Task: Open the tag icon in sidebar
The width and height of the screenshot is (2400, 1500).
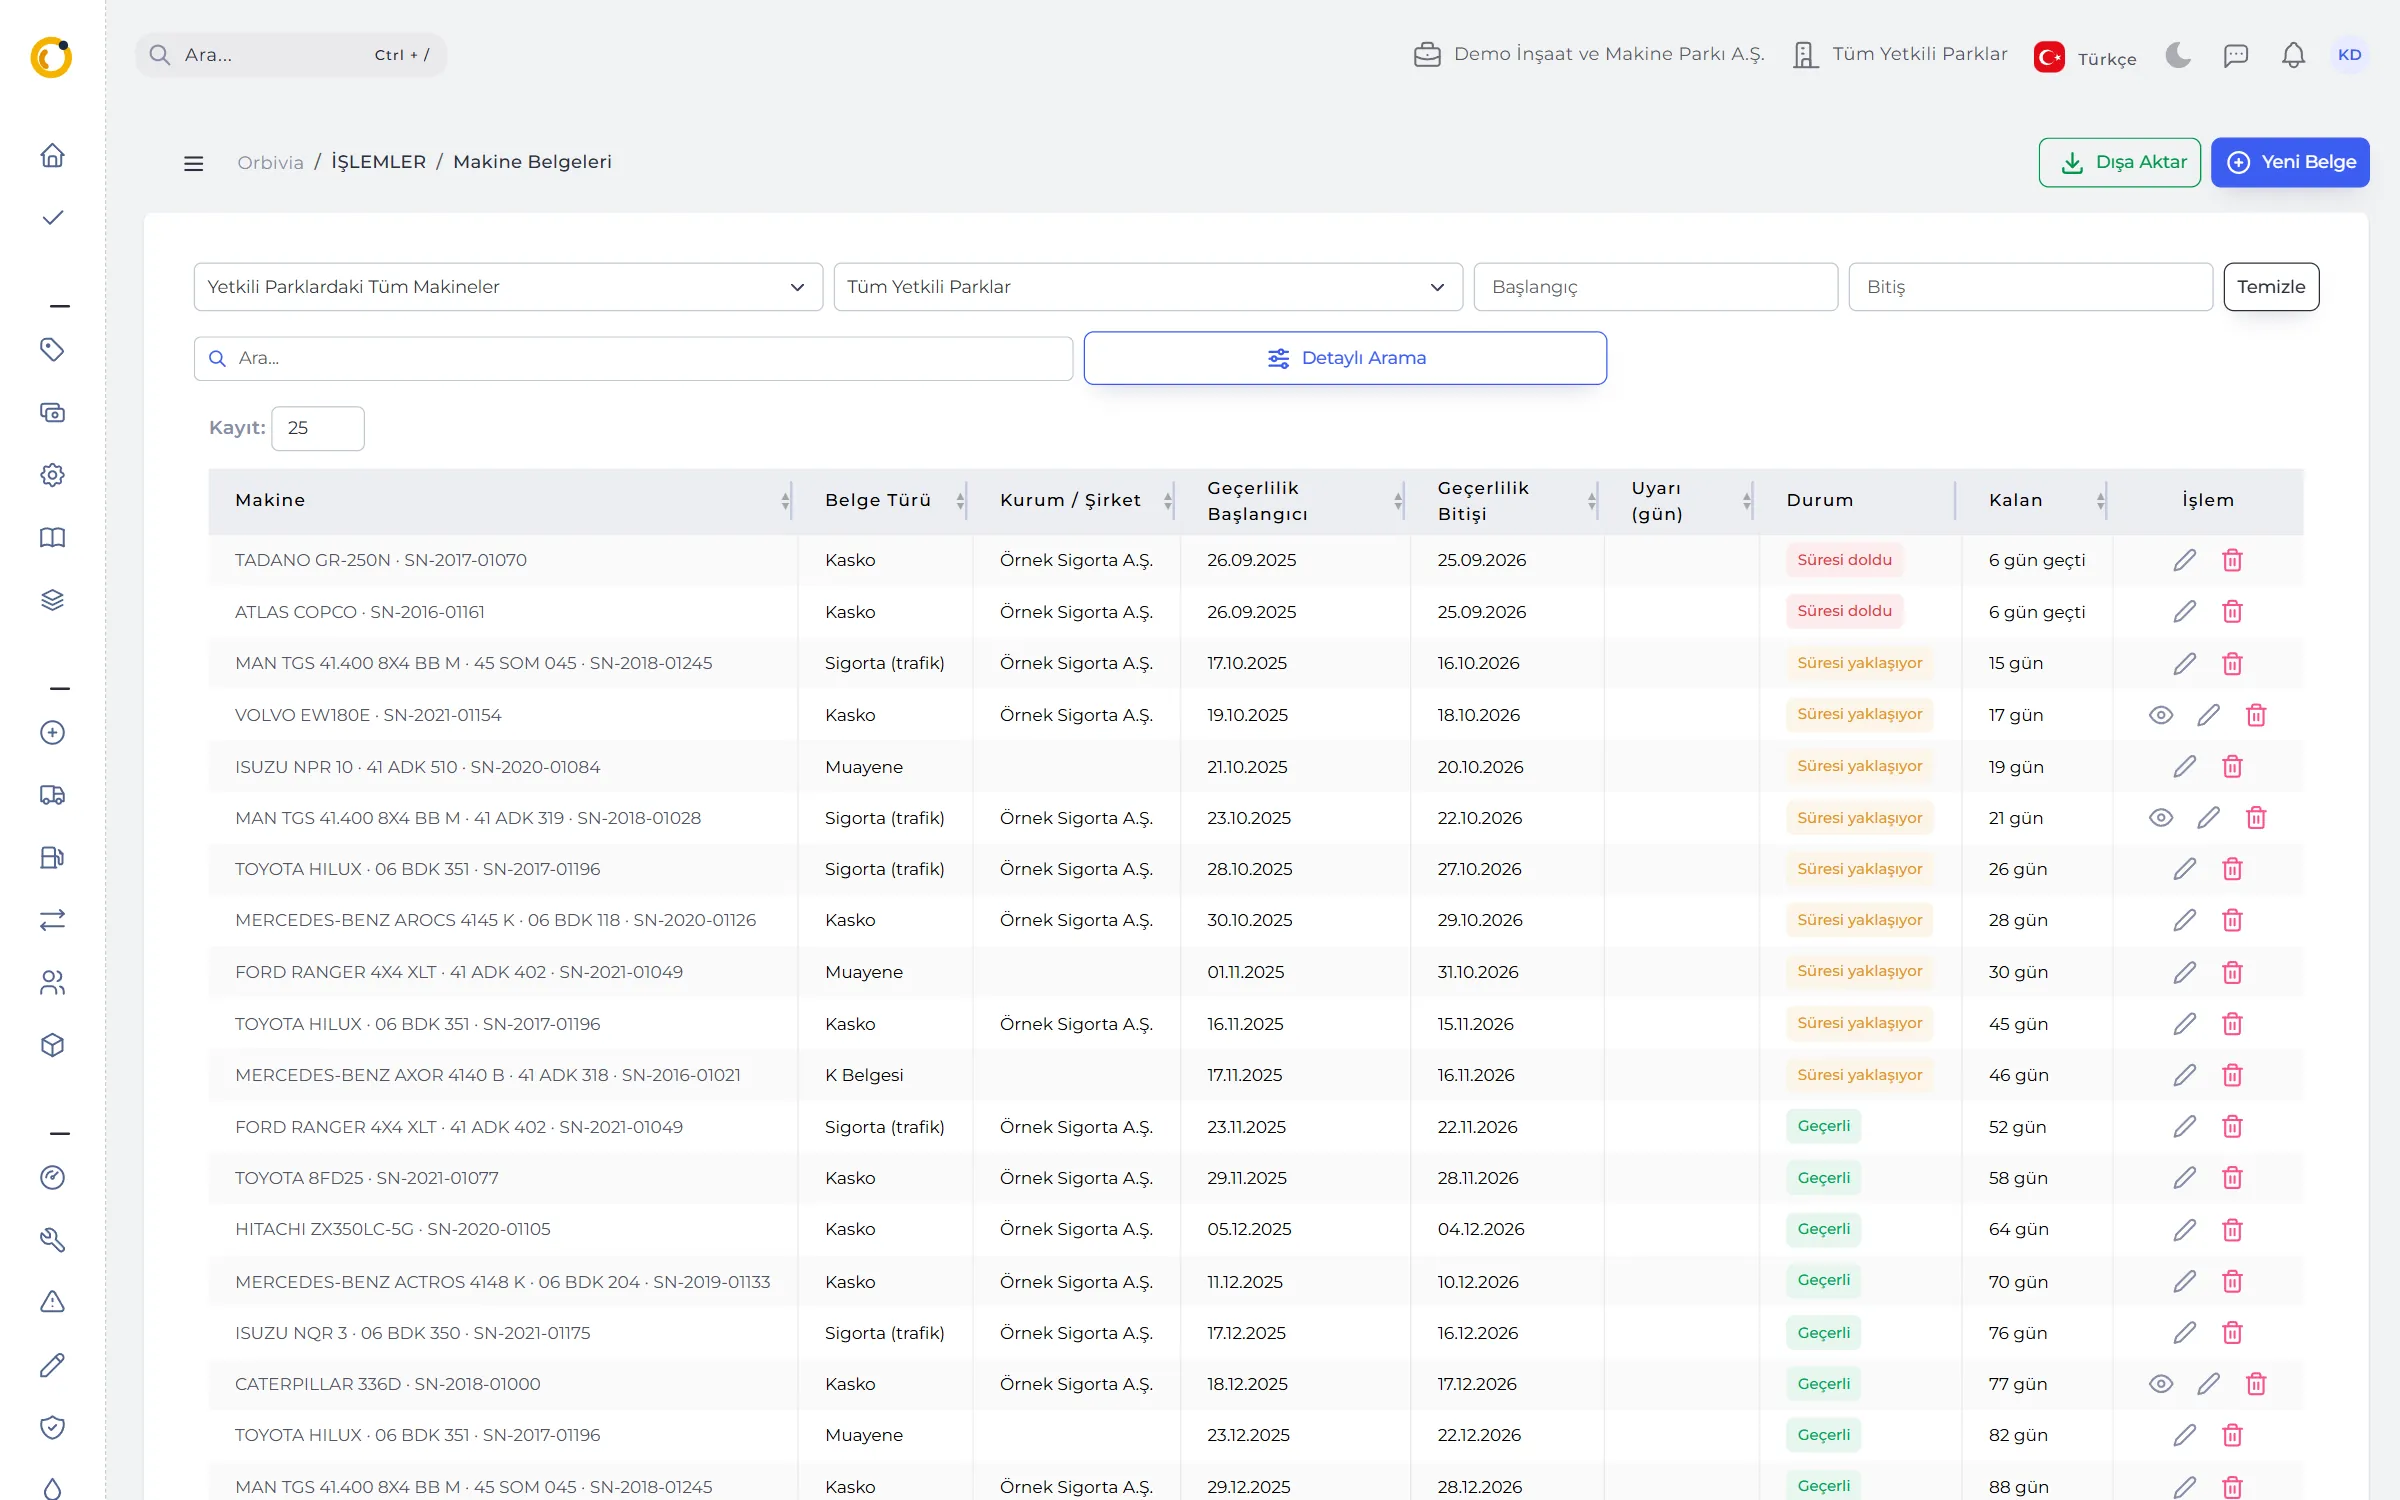Action: [x=52, y=349]
